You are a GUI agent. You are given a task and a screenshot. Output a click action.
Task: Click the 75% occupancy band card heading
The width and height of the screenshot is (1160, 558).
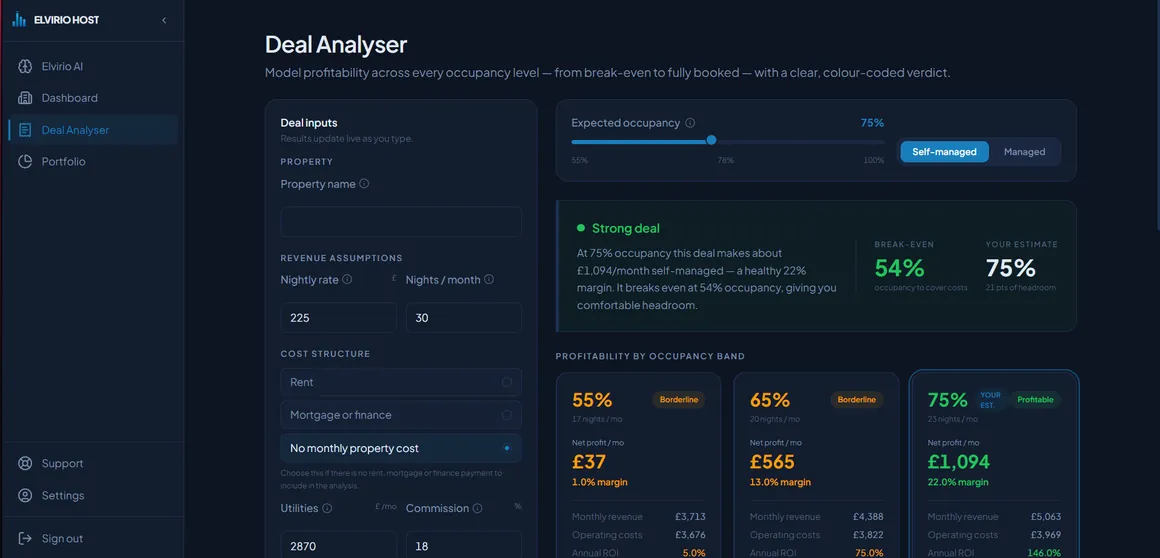pyautogui.click(x=947, y=400)
